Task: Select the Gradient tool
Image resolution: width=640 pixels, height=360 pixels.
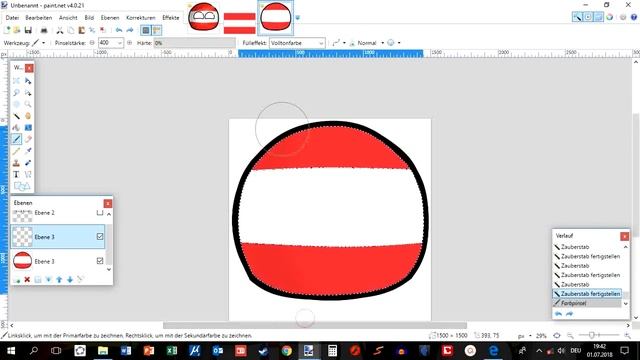Action: click(28, 128)
